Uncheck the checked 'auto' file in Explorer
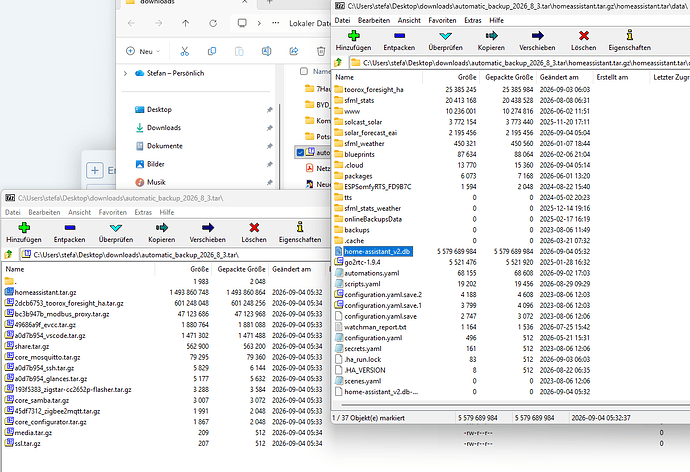This screenshot has width=690, height=472. 300,153
